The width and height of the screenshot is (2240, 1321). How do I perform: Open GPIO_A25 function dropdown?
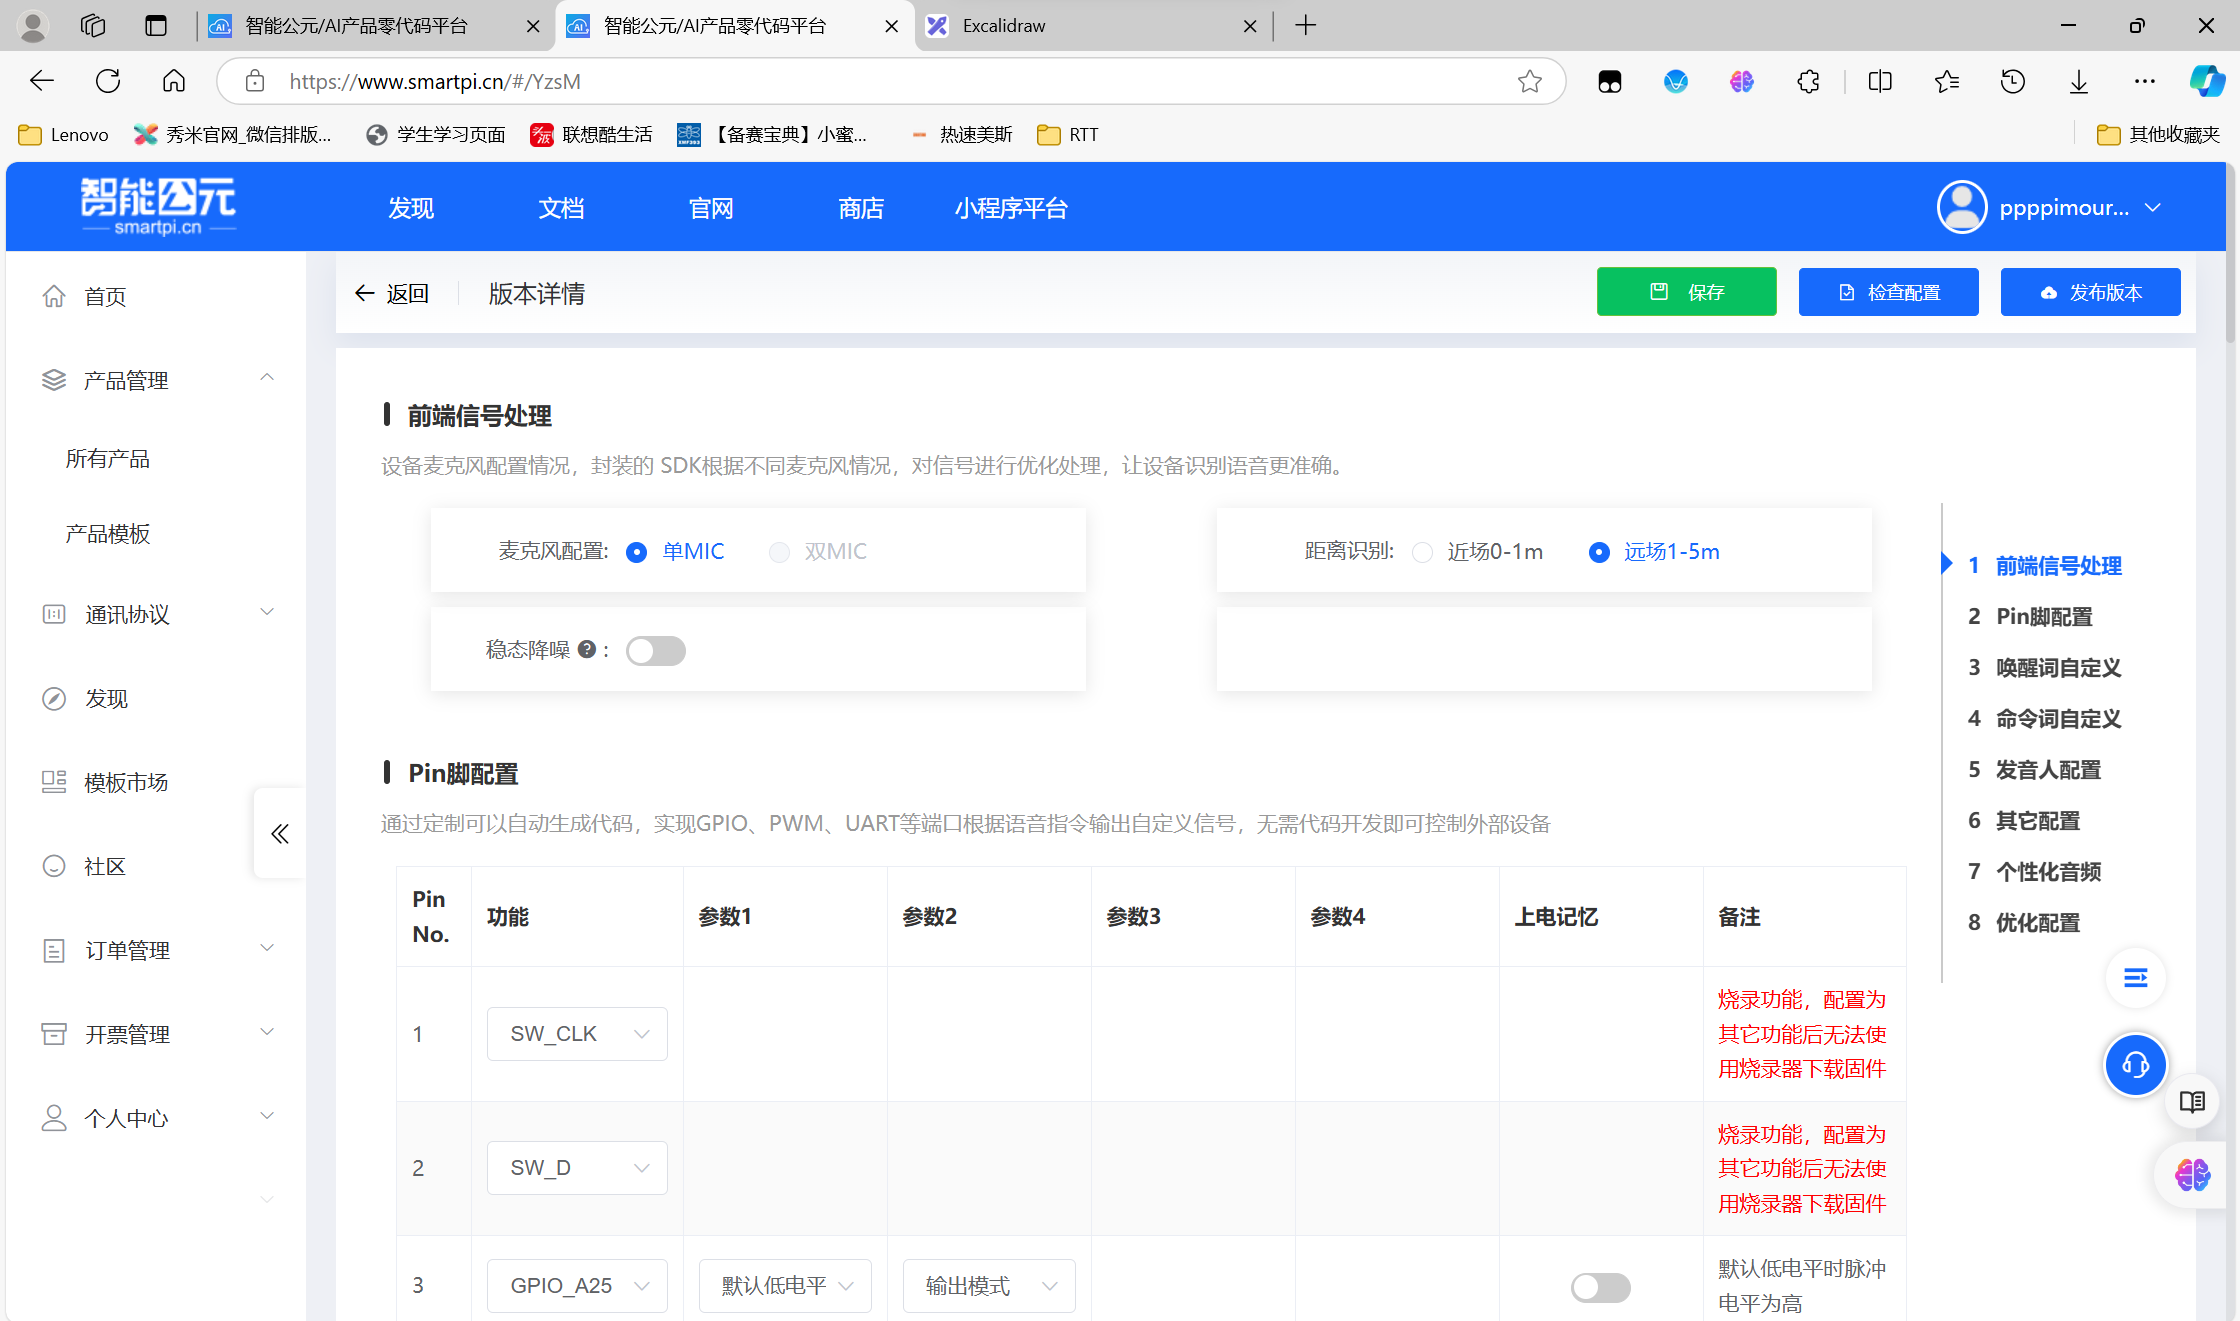pos(577,1285)
